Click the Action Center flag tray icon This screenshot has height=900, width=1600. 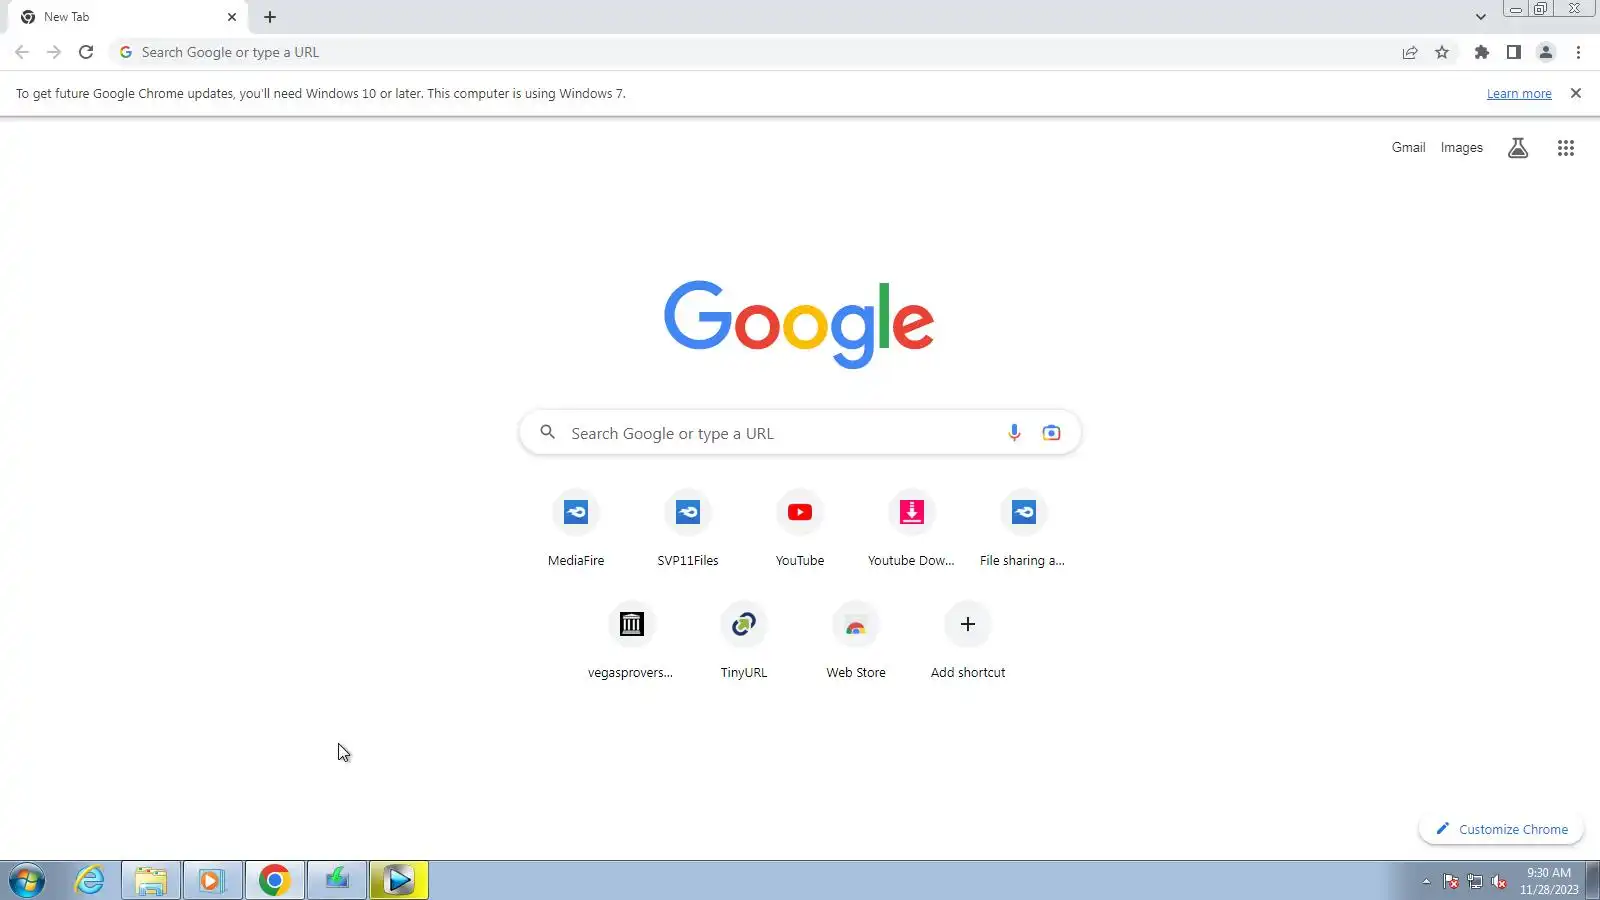(1451, 881)
